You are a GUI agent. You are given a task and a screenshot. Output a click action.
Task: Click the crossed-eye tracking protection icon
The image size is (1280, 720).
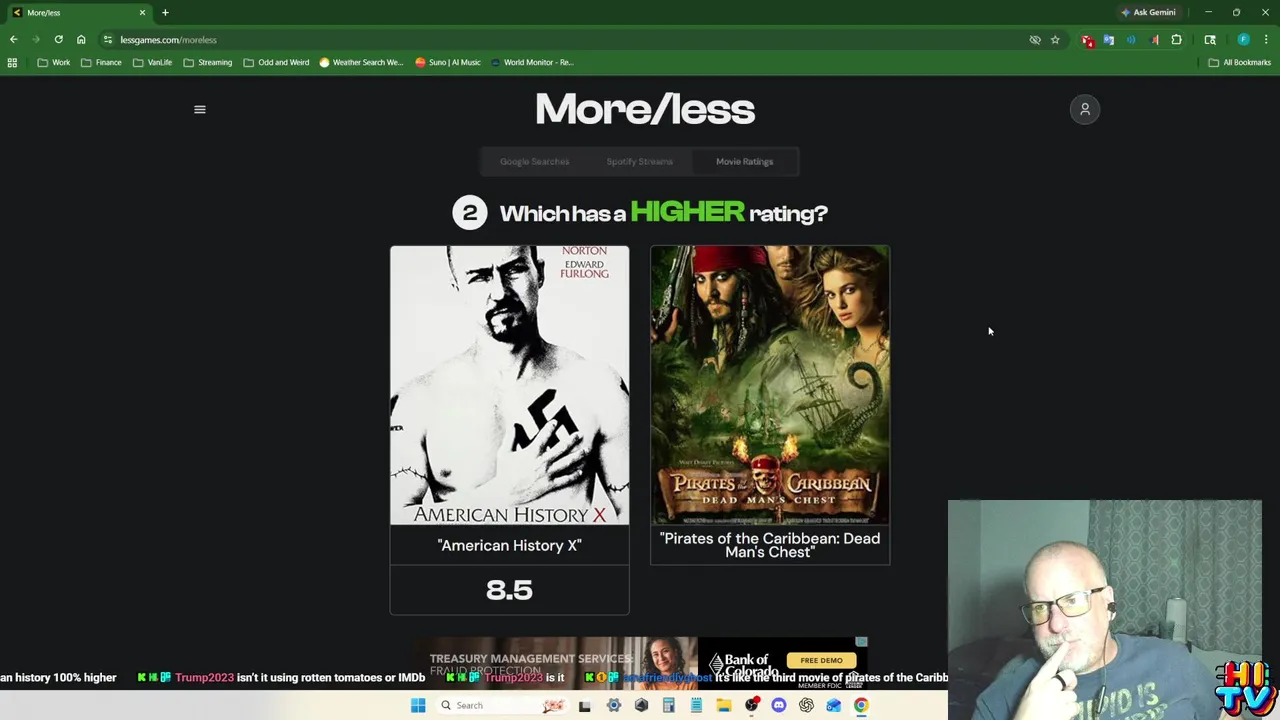pyautogui.click(x=1035, y=40)
